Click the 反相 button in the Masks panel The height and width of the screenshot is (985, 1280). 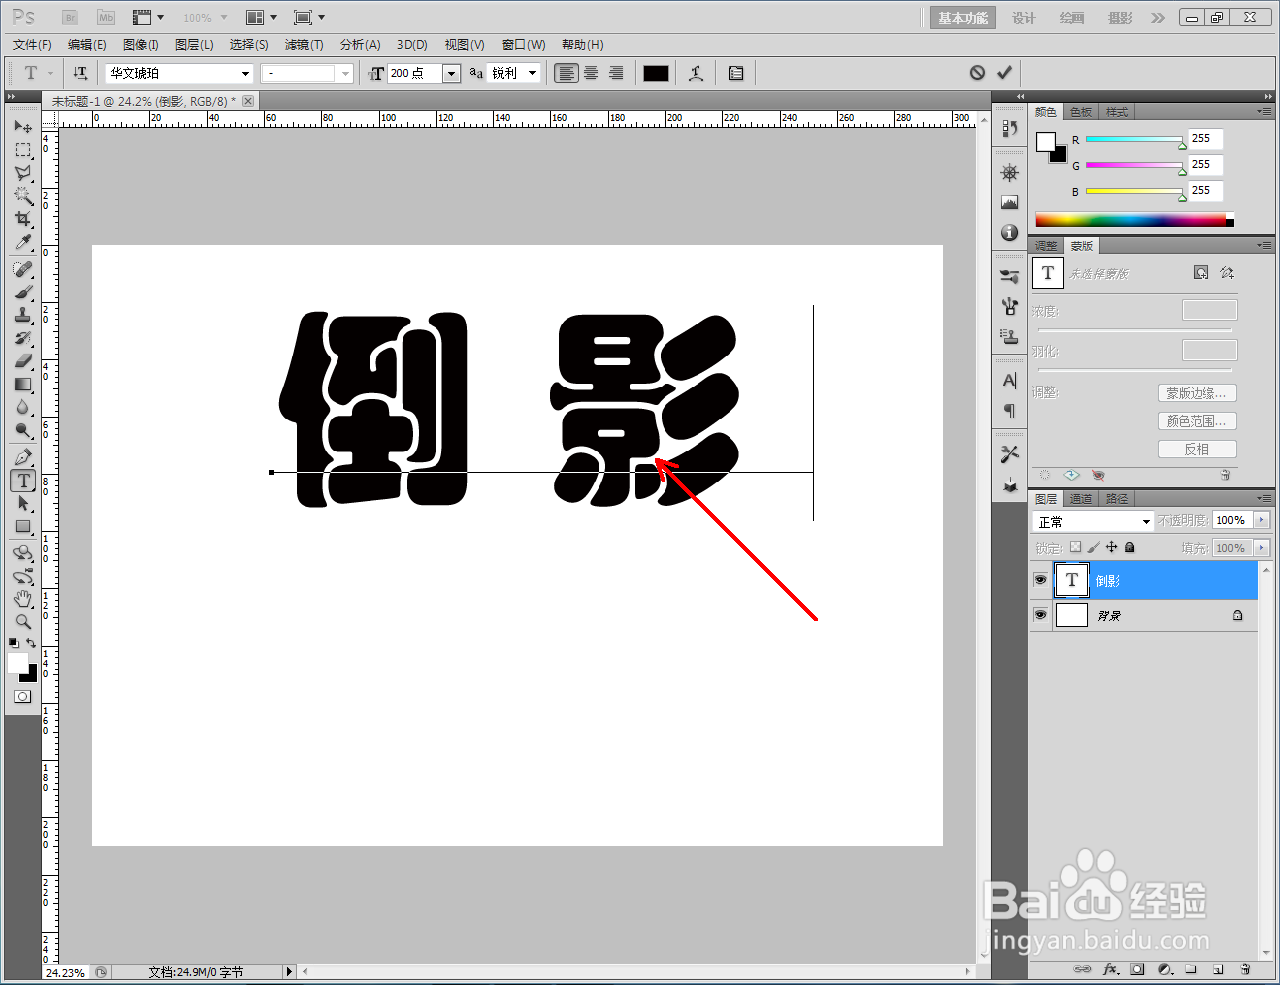click(1197, 448)
